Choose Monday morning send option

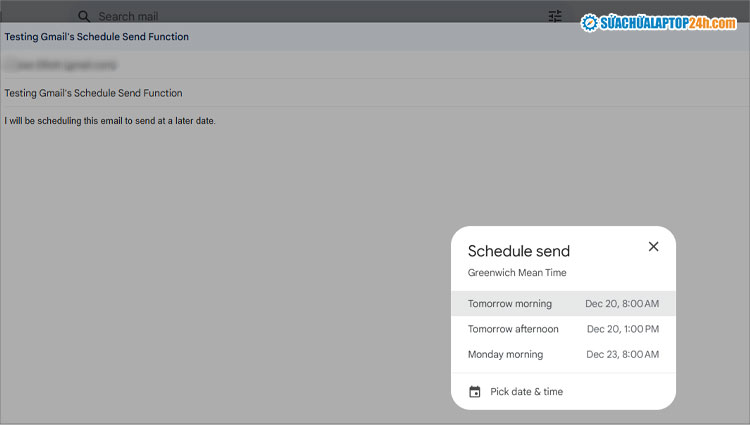click(x=563, y=354)
